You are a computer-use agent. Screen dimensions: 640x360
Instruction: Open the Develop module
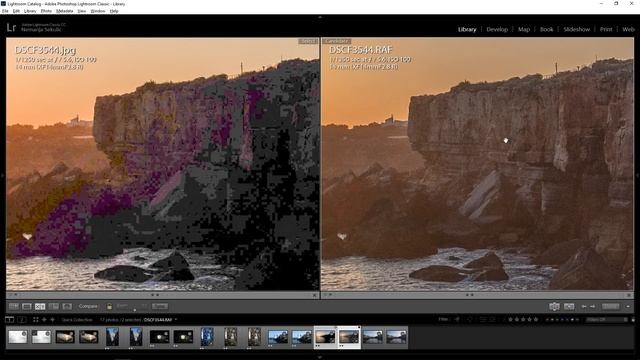pos(497,29)
